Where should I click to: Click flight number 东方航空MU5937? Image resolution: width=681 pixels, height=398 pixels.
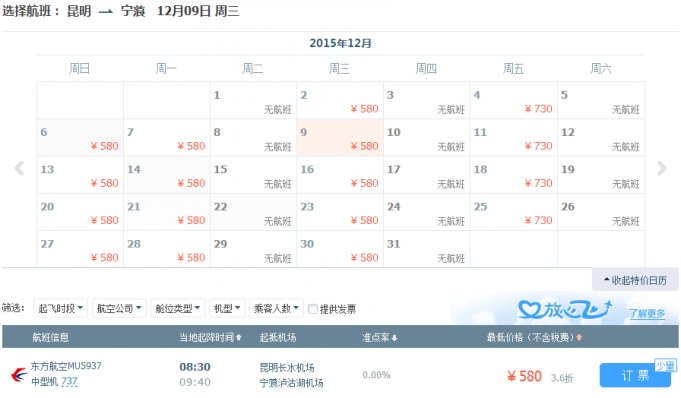click(x=66, y=366)
